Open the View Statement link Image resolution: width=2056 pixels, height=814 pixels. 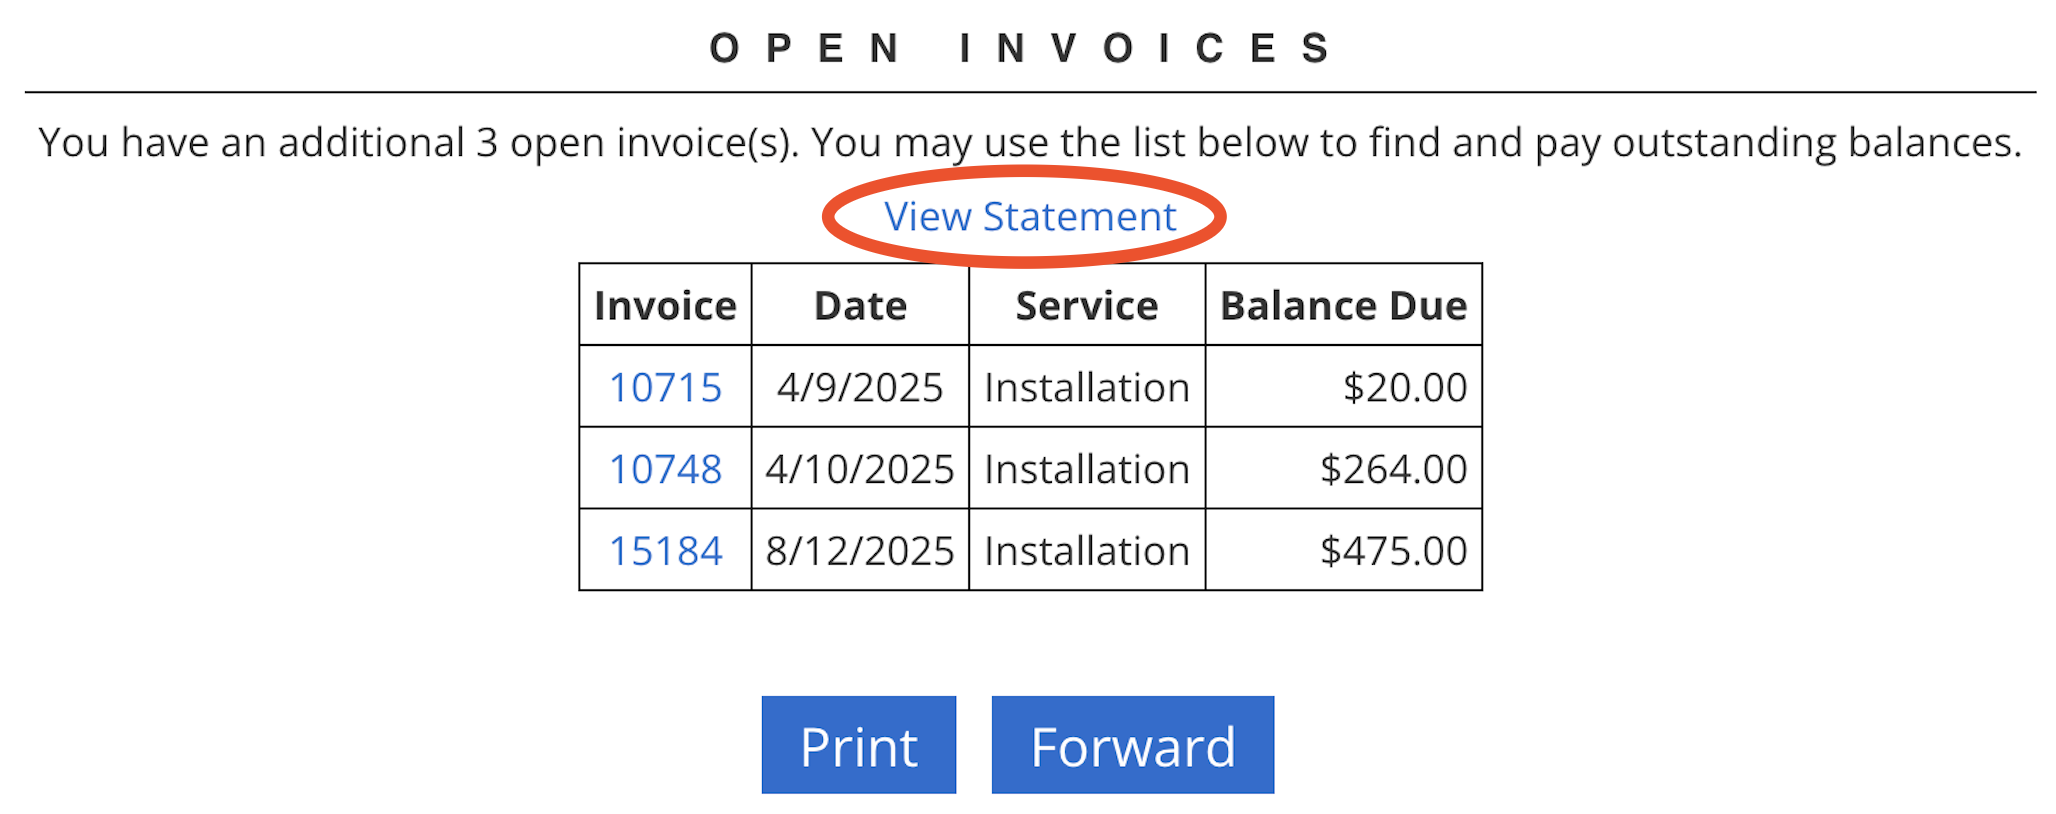(1029, 217)
